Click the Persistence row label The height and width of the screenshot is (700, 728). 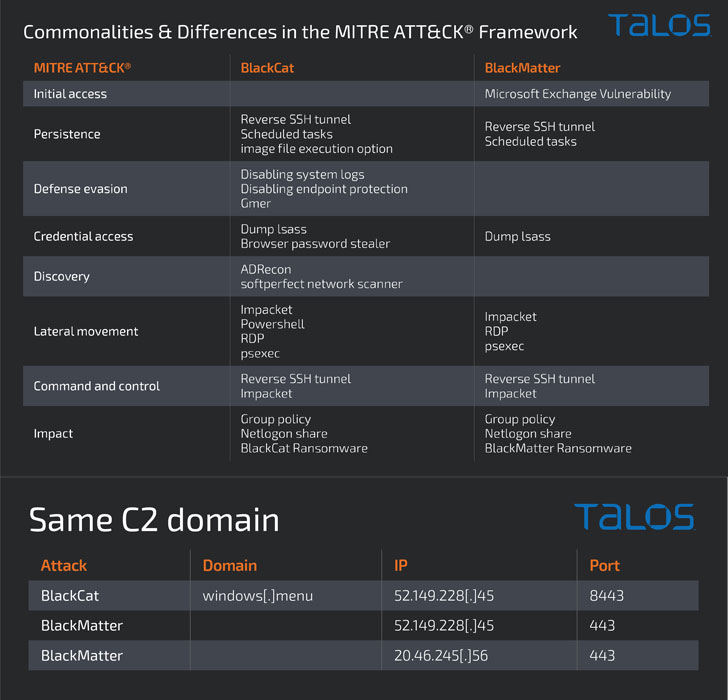click(x=67, y=134)
